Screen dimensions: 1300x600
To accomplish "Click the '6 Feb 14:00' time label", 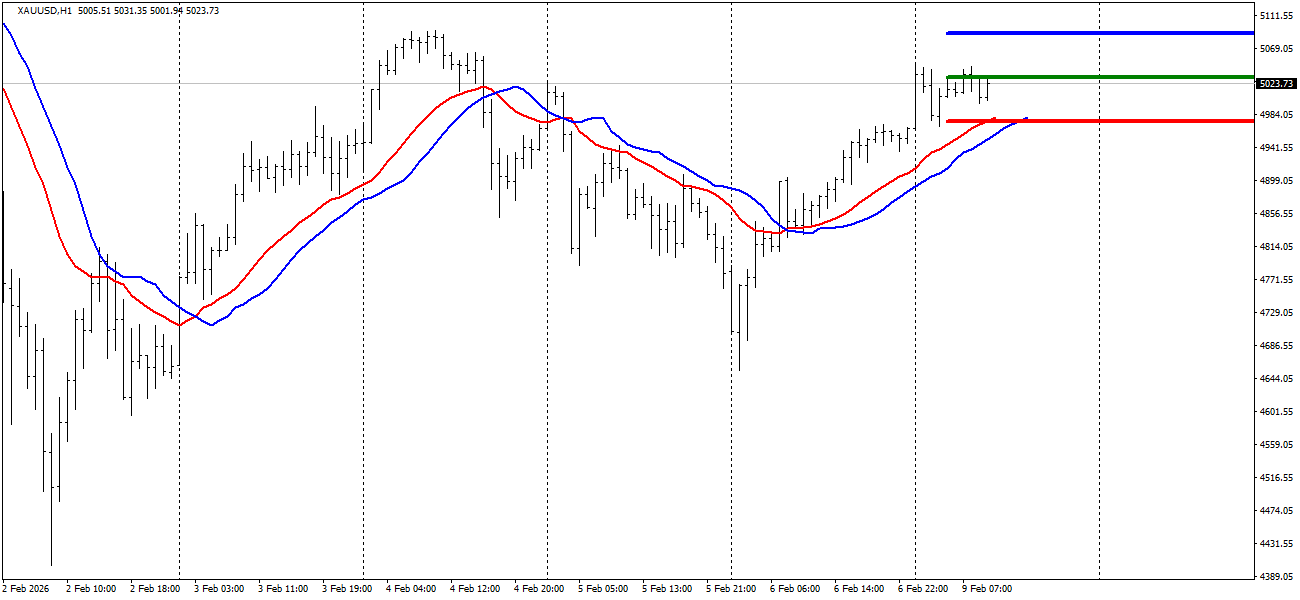I will [x=859, y=589].
